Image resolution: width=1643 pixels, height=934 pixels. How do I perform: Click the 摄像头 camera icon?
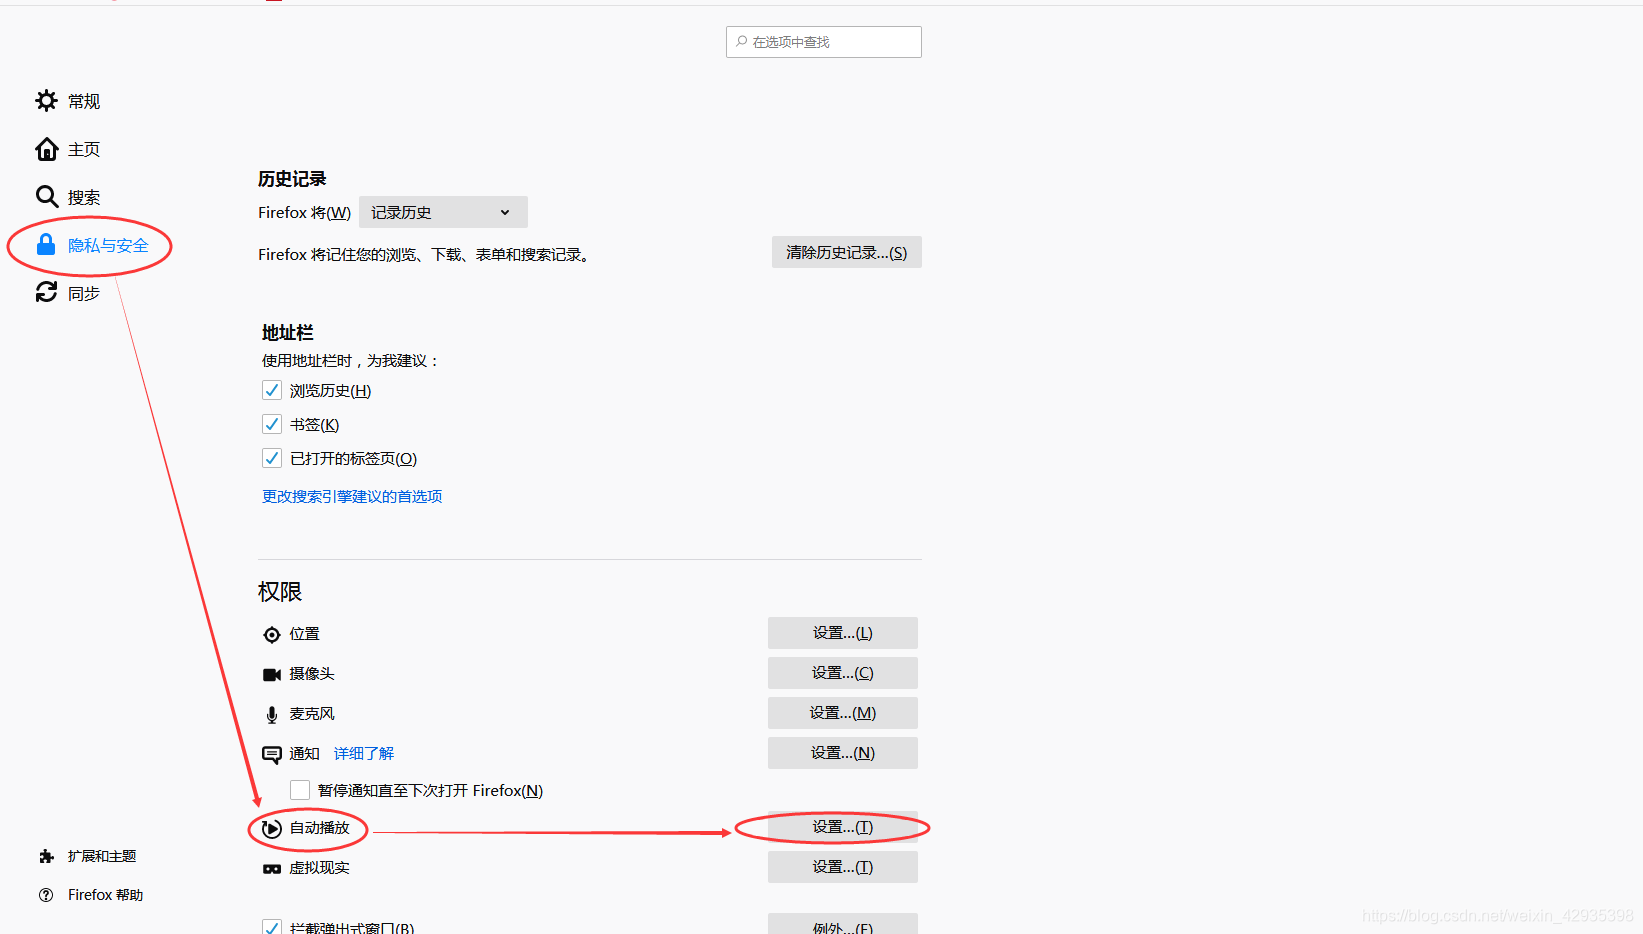point(271,674)
